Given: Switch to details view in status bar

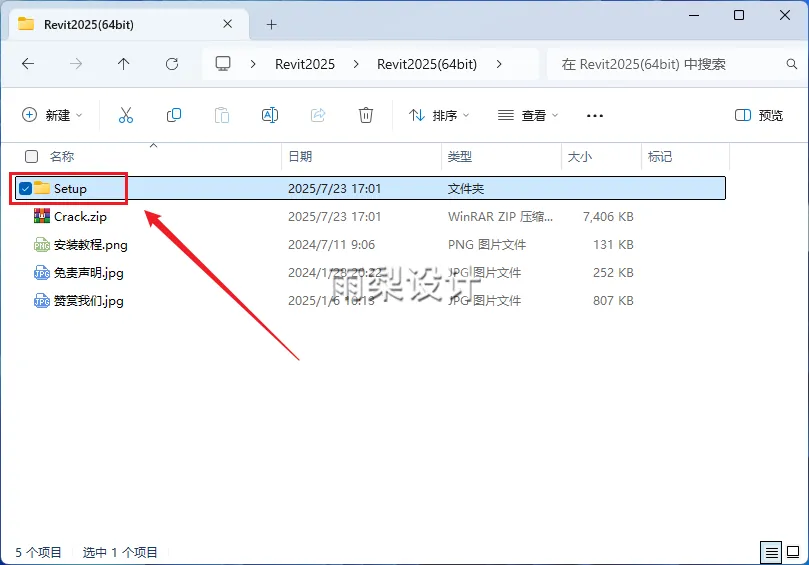Looking at the screenshot, I should (x=771, y=553).
